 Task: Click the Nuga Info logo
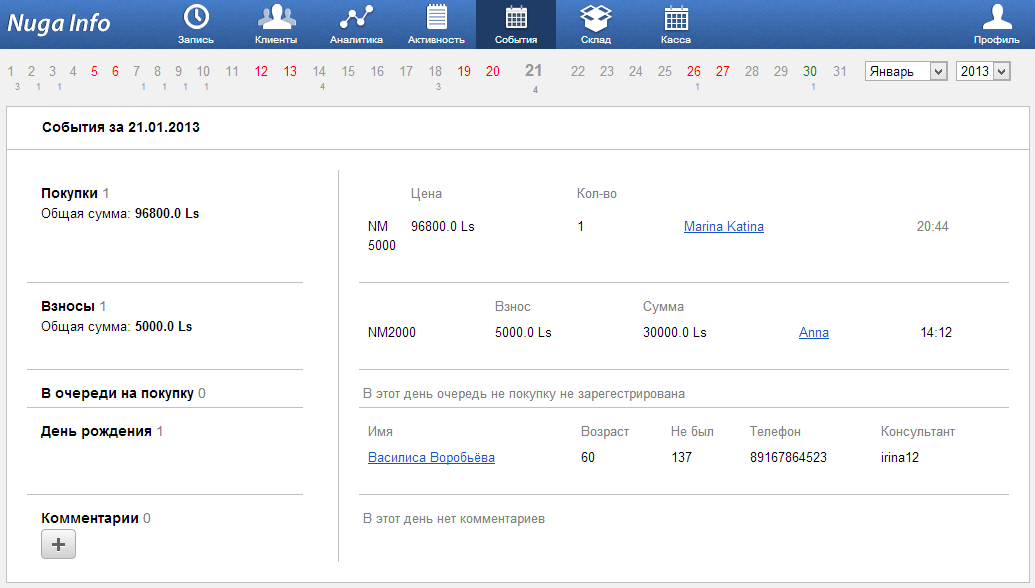pos(60,23)
